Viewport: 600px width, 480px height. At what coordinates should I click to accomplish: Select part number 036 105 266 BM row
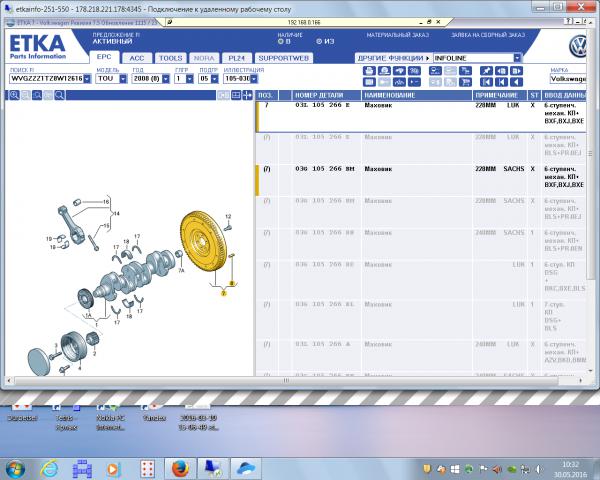tap(421, 180)
